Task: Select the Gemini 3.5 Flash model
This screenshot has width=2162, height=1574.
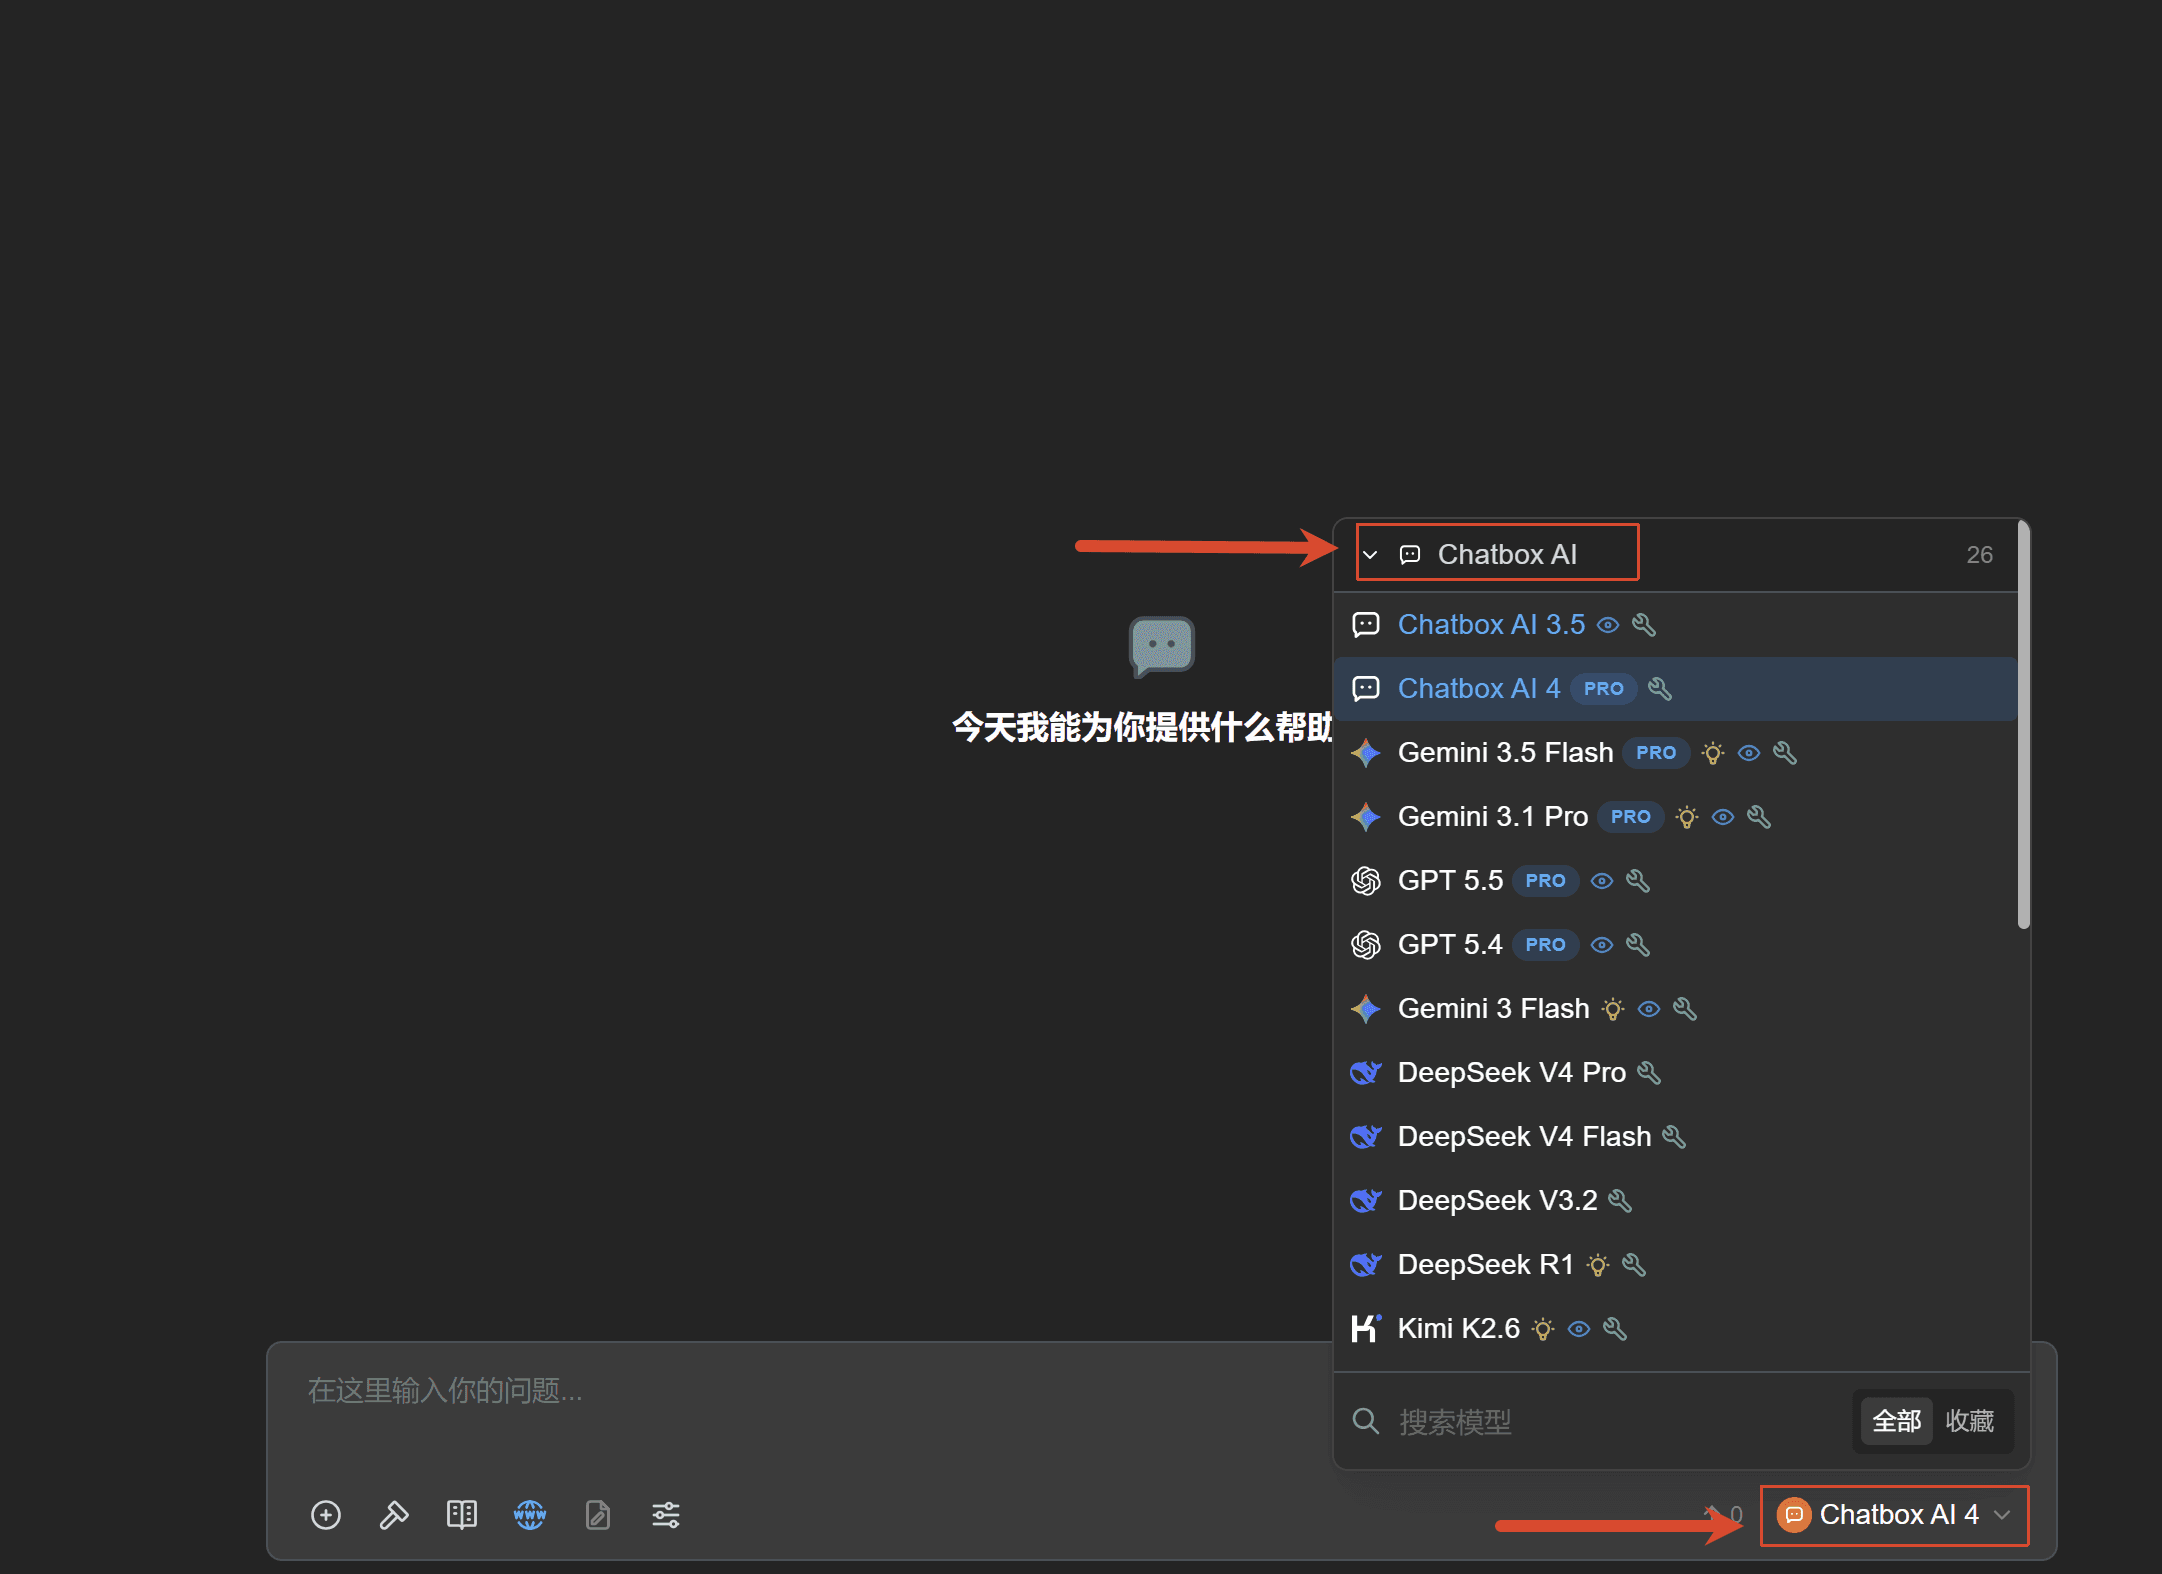Action: (1676, 753)
